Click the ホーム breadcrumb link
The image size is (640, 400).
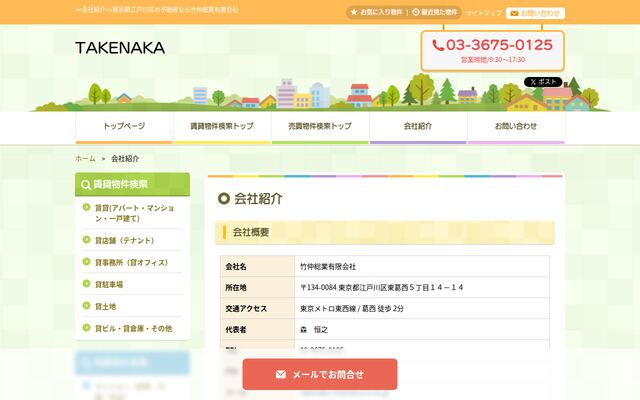coord(85,159)
